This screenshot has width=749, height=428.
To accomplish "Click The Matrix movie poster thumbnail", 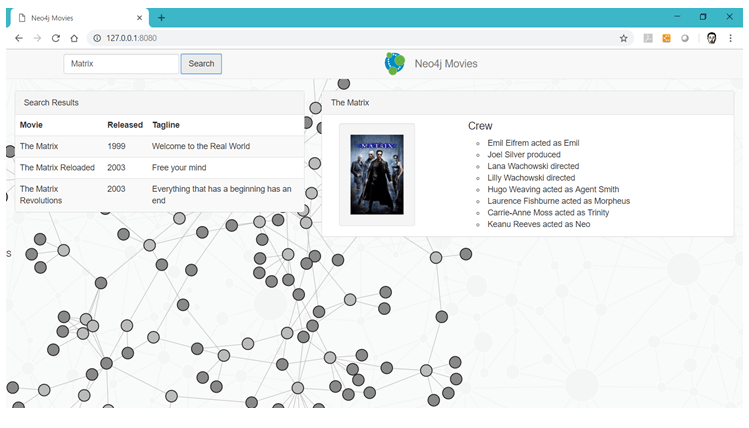I will click(x=377, y=174).
